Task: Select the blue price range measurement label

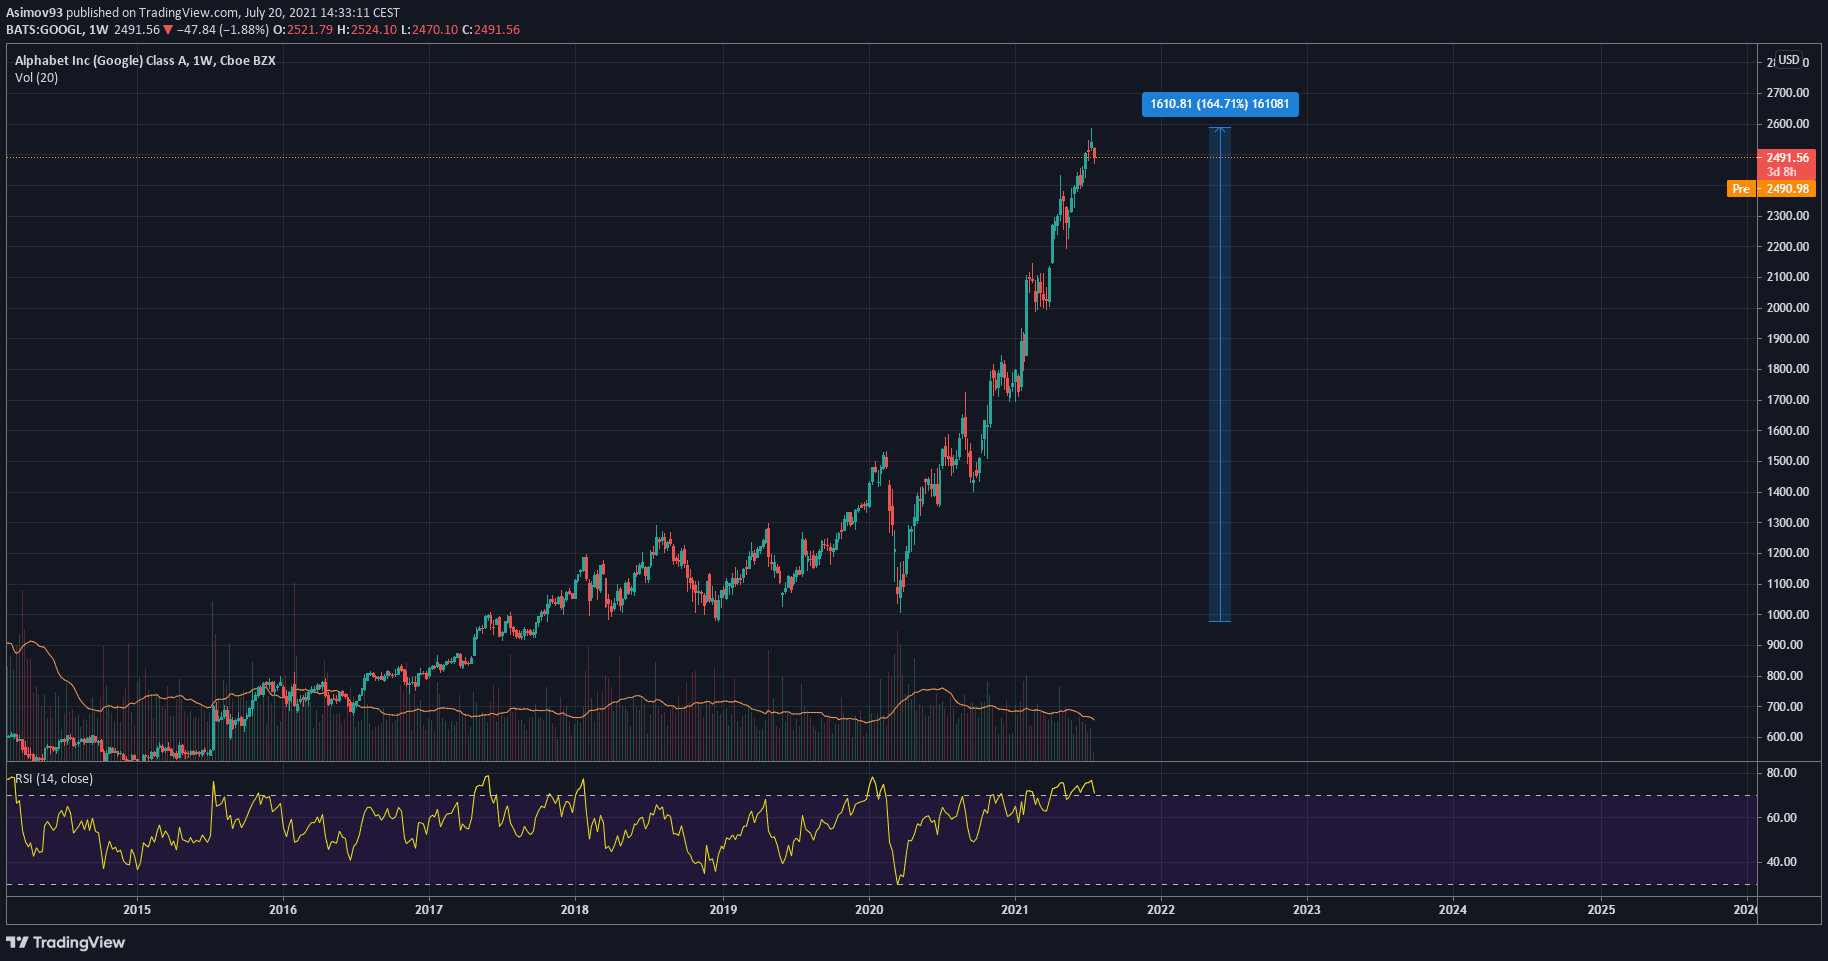Action: coord(1219,104)
